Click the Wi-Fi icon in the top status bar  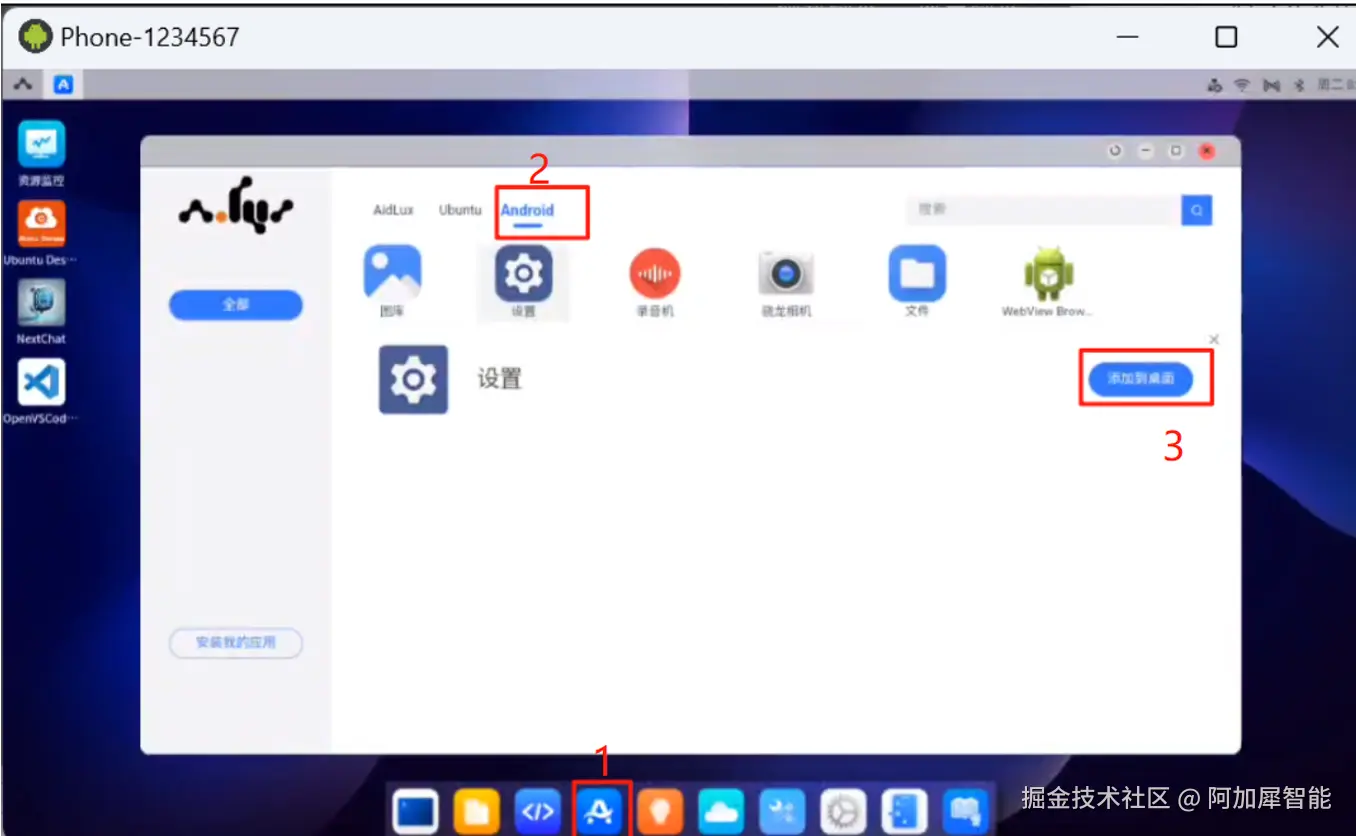[1242, 86]
